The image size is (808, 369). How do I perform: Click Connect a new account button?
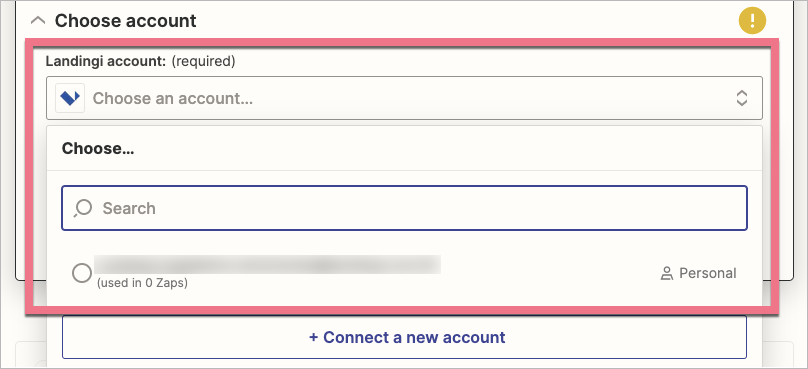404,337
